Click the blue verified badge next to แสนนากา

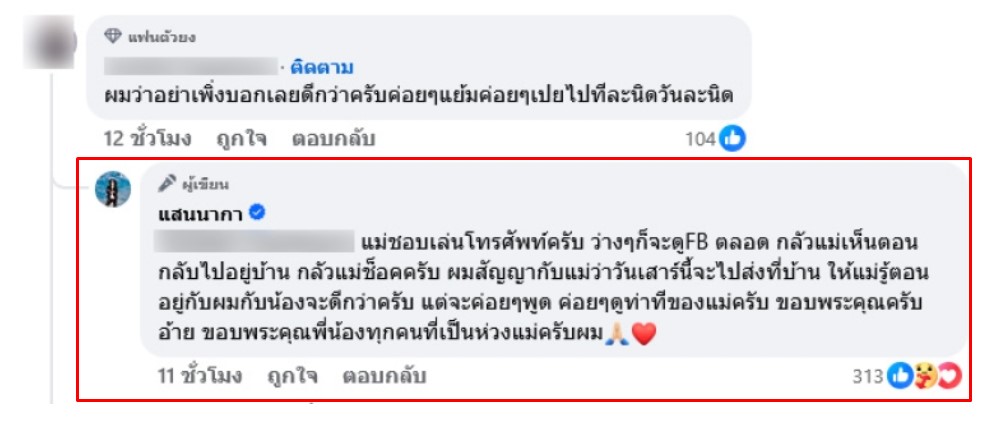(x=257, y=214)
